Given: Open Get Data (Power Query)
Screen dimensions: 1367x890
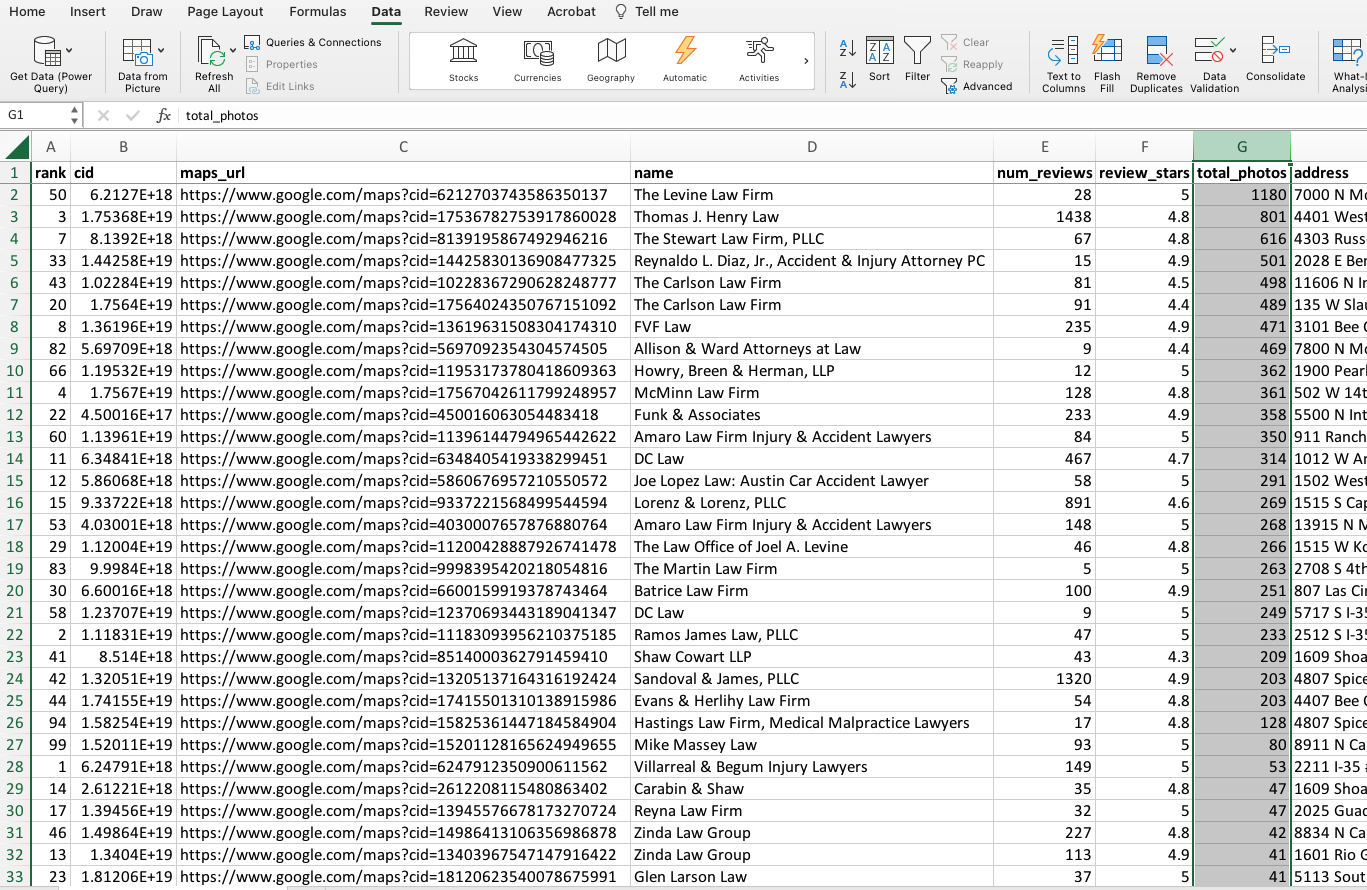Looking at the screenshot, I should (x=50, y=63).
